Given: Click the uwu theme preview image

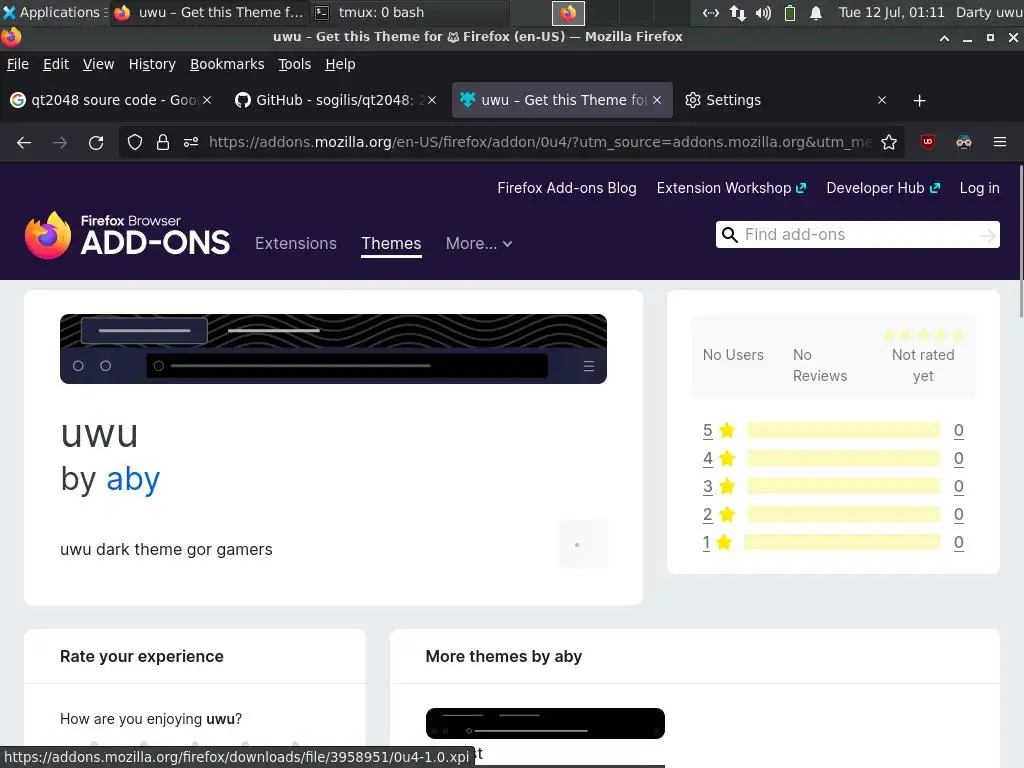Looking at the screenshot, I should coord(333,349).
